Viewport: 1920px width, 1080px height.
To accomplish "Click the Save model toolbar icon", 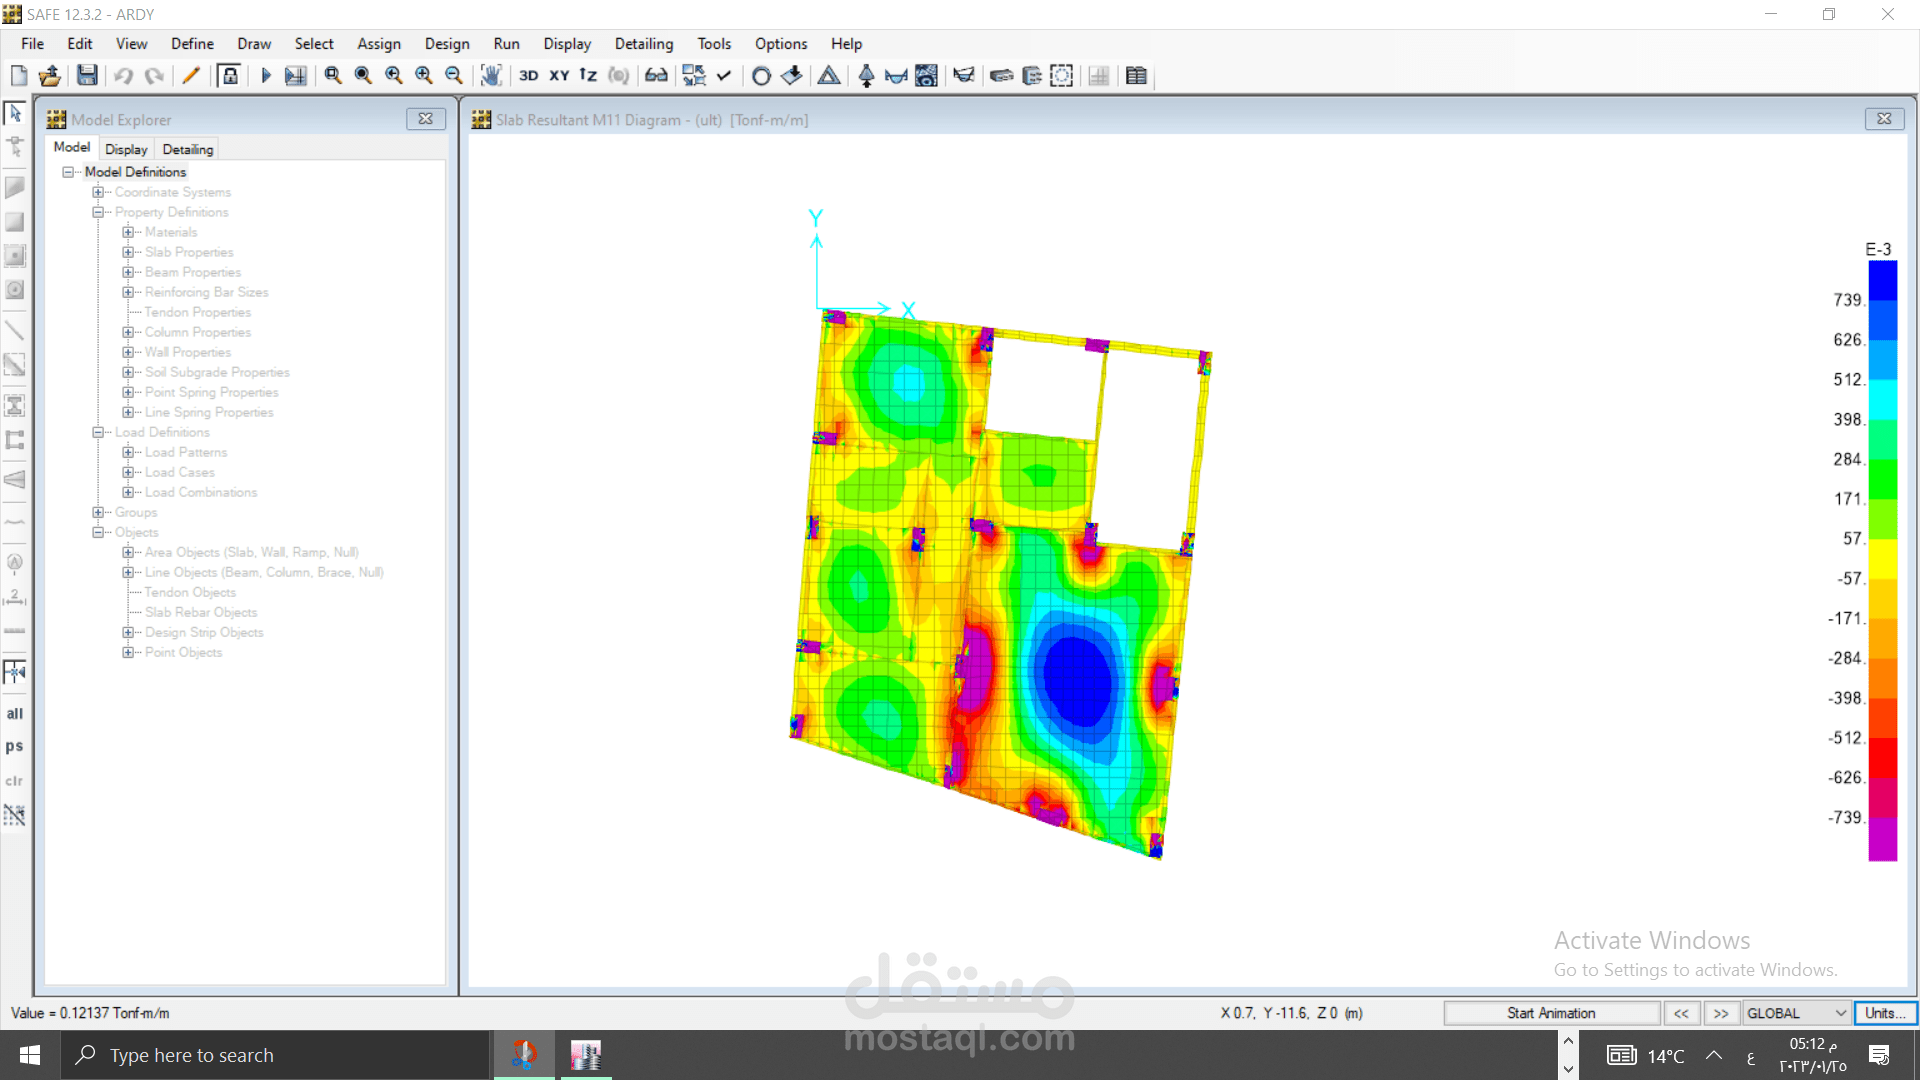I will [88, 76].
